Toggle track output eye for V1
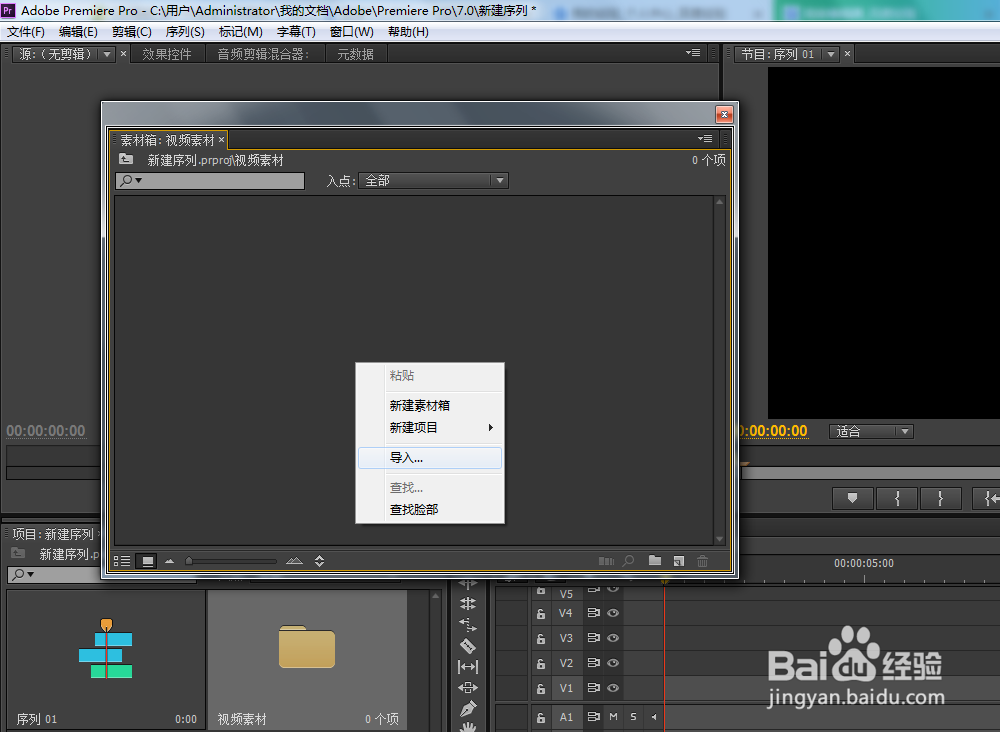1000x732 pixels. pyautogui.click(x=613, y=688)
